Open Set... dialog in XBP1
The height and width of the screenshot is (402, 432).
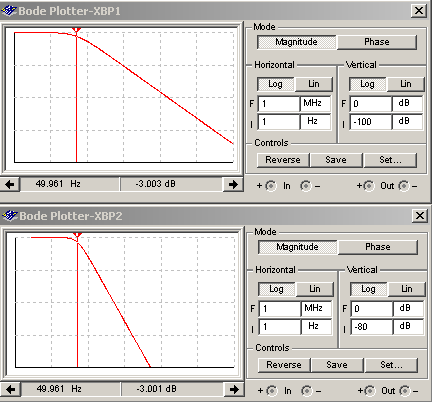[390, 160]
